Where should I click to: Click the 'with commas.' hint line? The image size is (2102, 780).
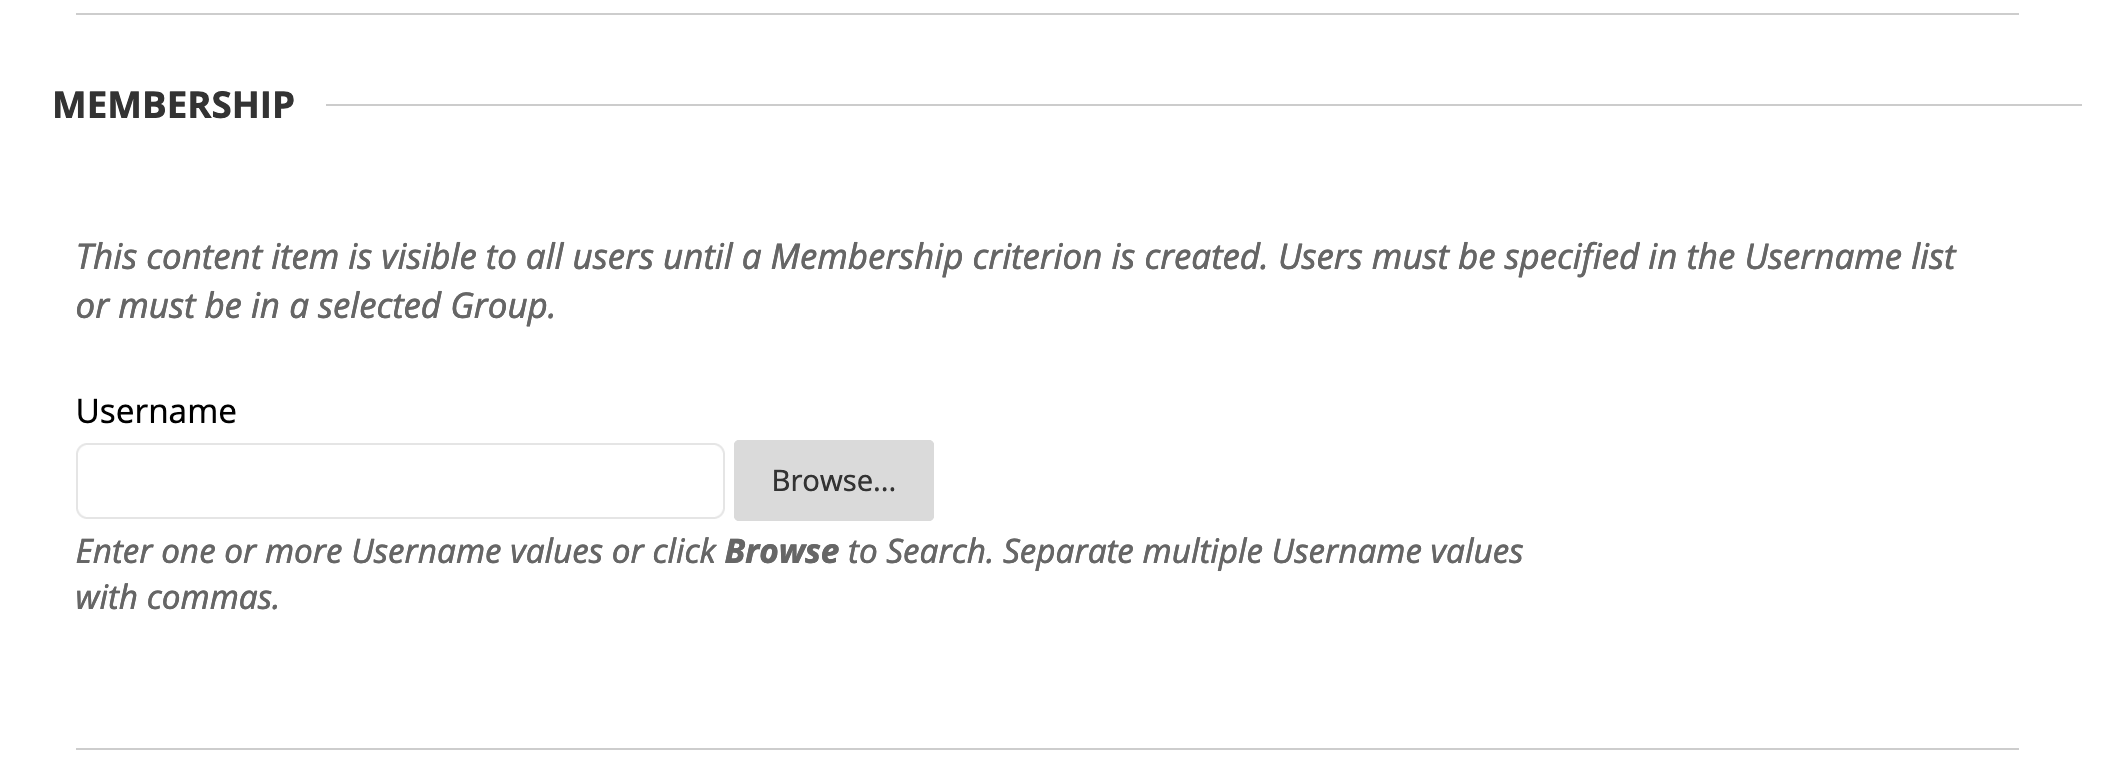click(177, 598)
